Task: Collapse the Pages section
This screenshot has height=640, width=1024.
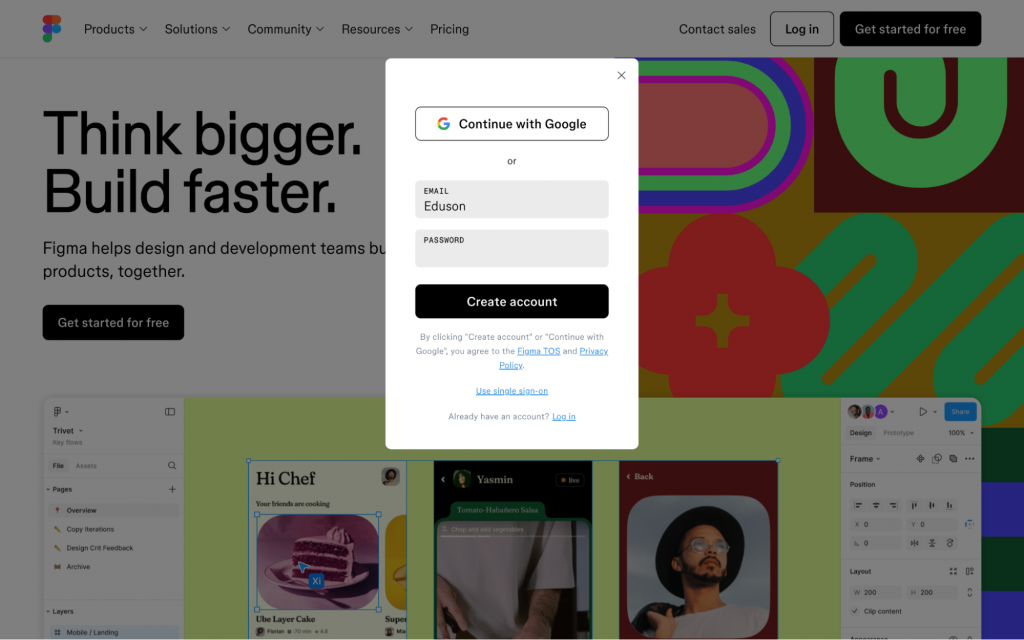Action: (x=48, y=489)
